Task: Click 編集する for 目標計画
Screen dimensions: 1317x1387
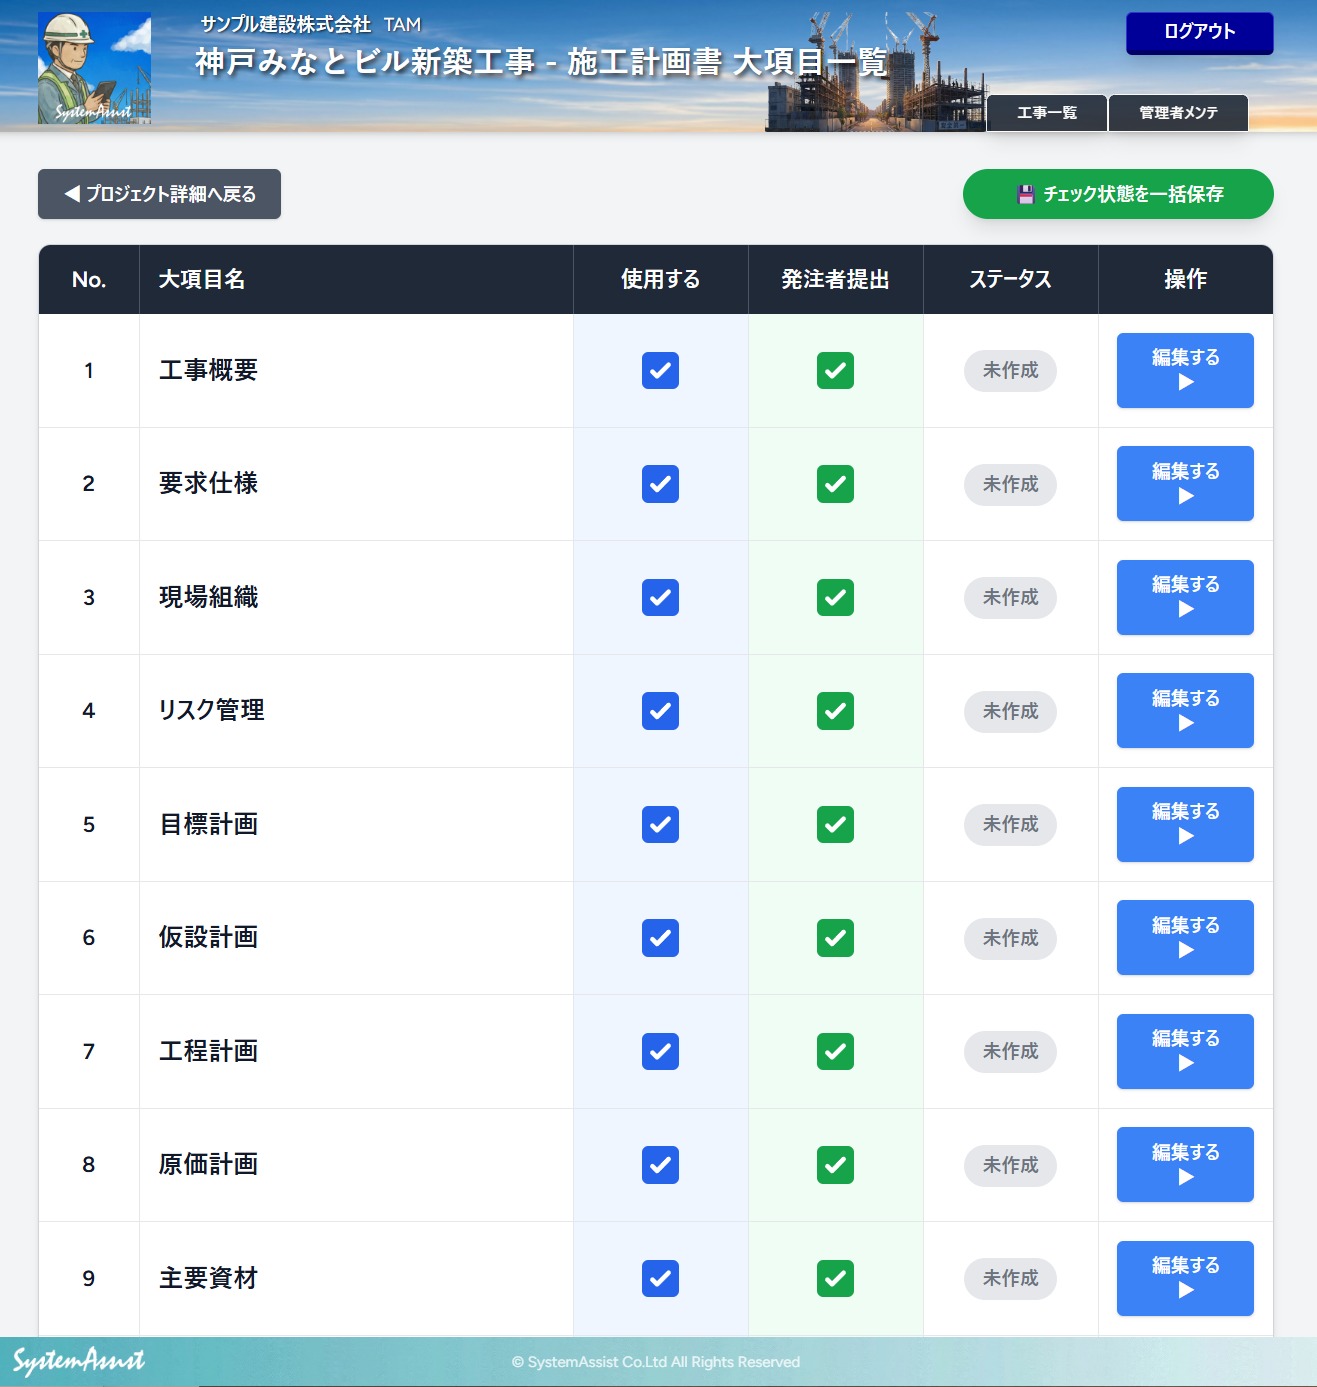Action: pyautogui.click(x=1185, y=824)
